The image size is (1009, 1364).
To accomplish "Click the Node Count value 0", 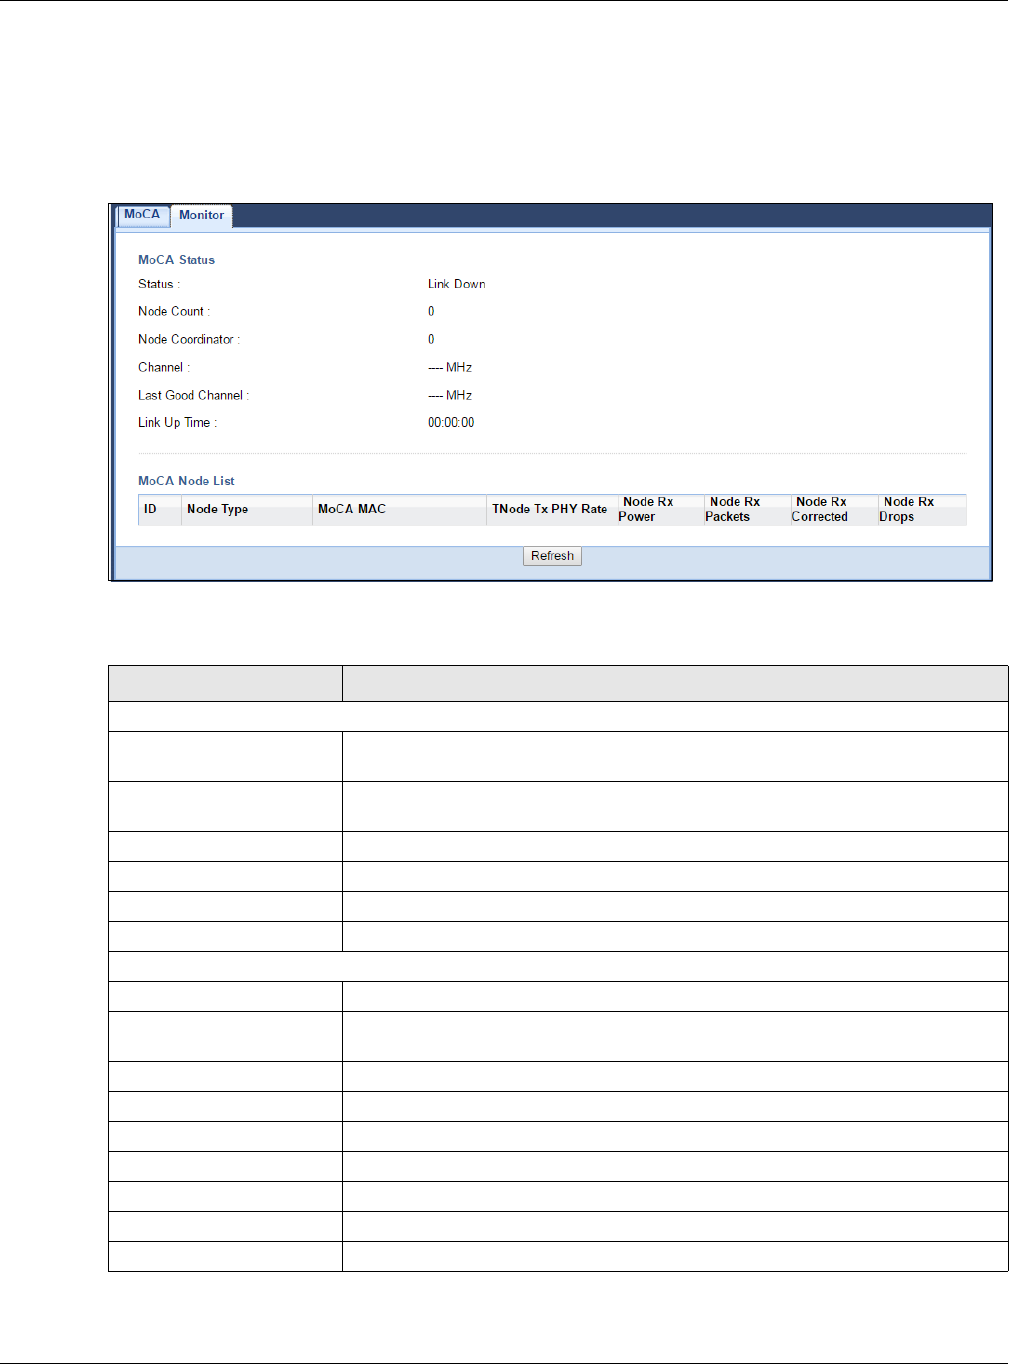I will pyautogui.click(x=431, y=312).
